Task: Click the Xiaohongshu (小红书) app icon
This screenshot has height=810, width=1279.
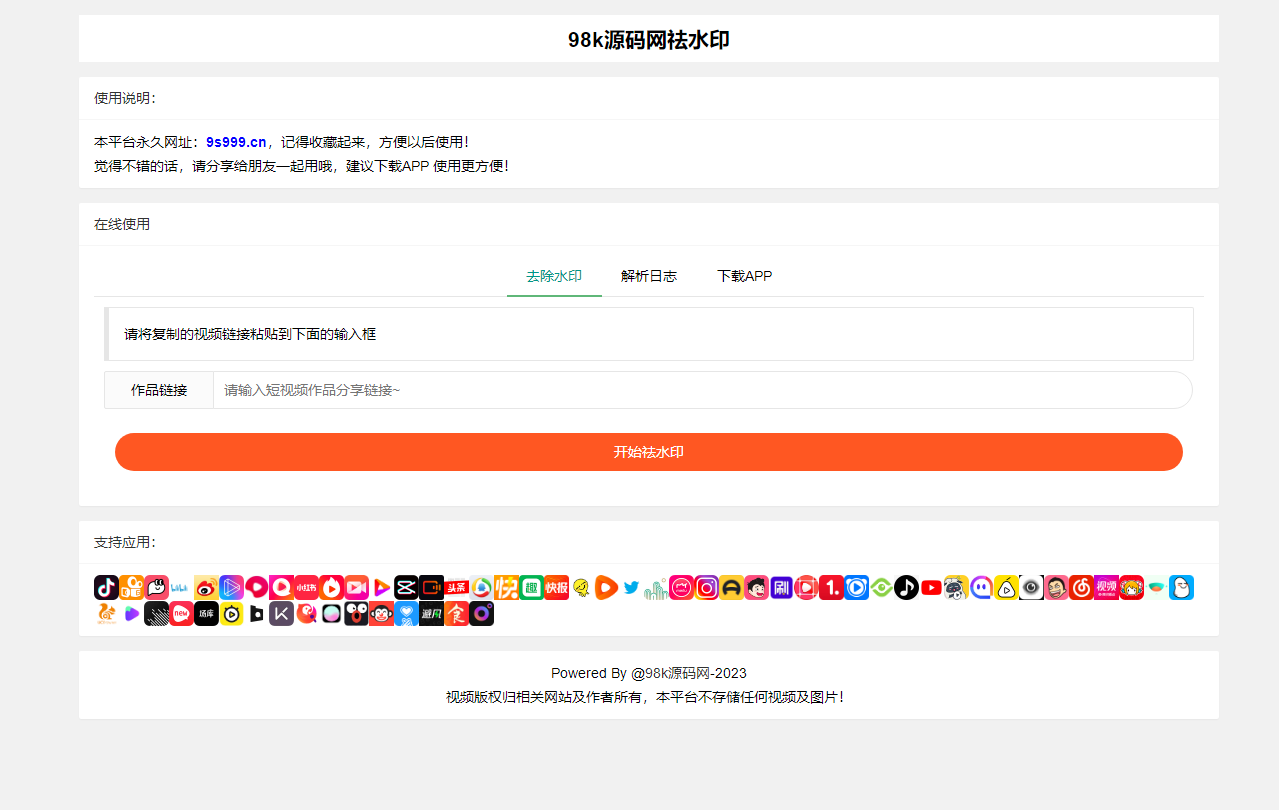Action: 306,588
